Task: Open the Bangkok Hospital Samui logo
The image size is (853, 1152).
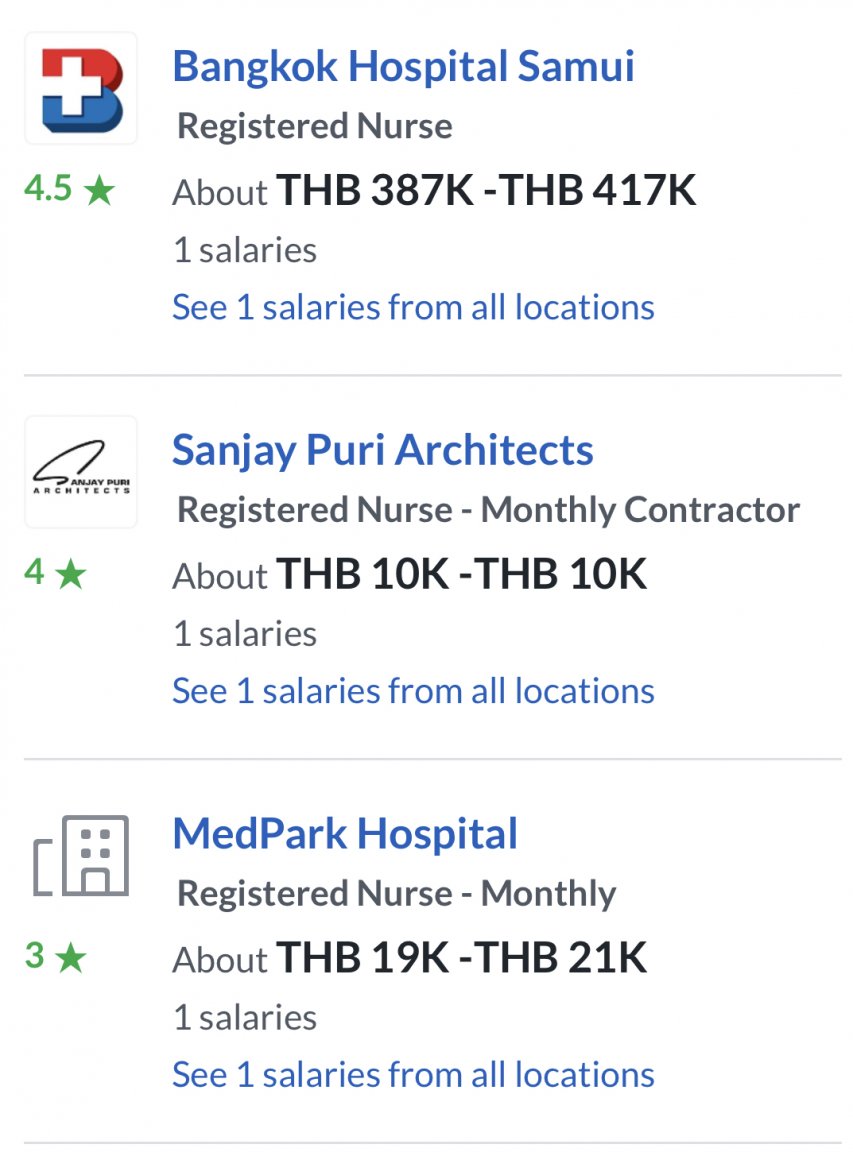Action: tap(81, 88)
